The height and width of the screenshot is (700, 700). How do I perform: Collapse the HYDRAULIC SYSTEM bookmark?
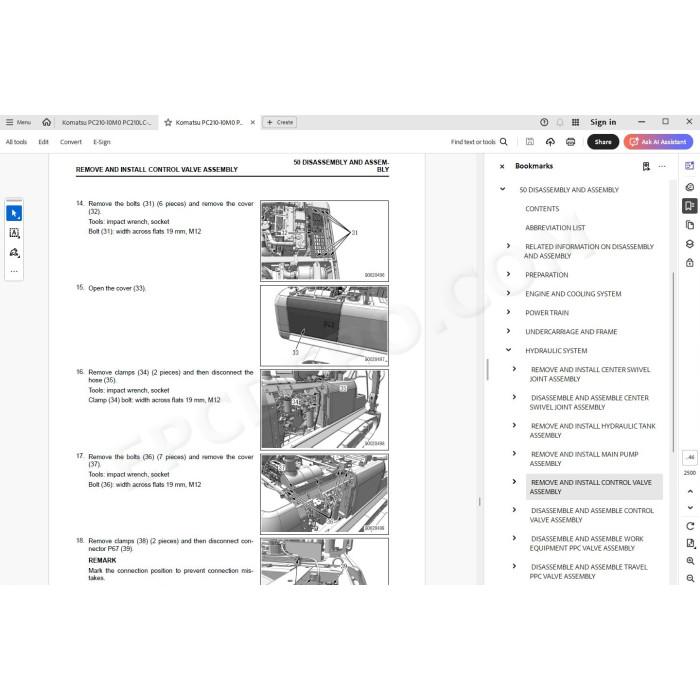[508, 350]
